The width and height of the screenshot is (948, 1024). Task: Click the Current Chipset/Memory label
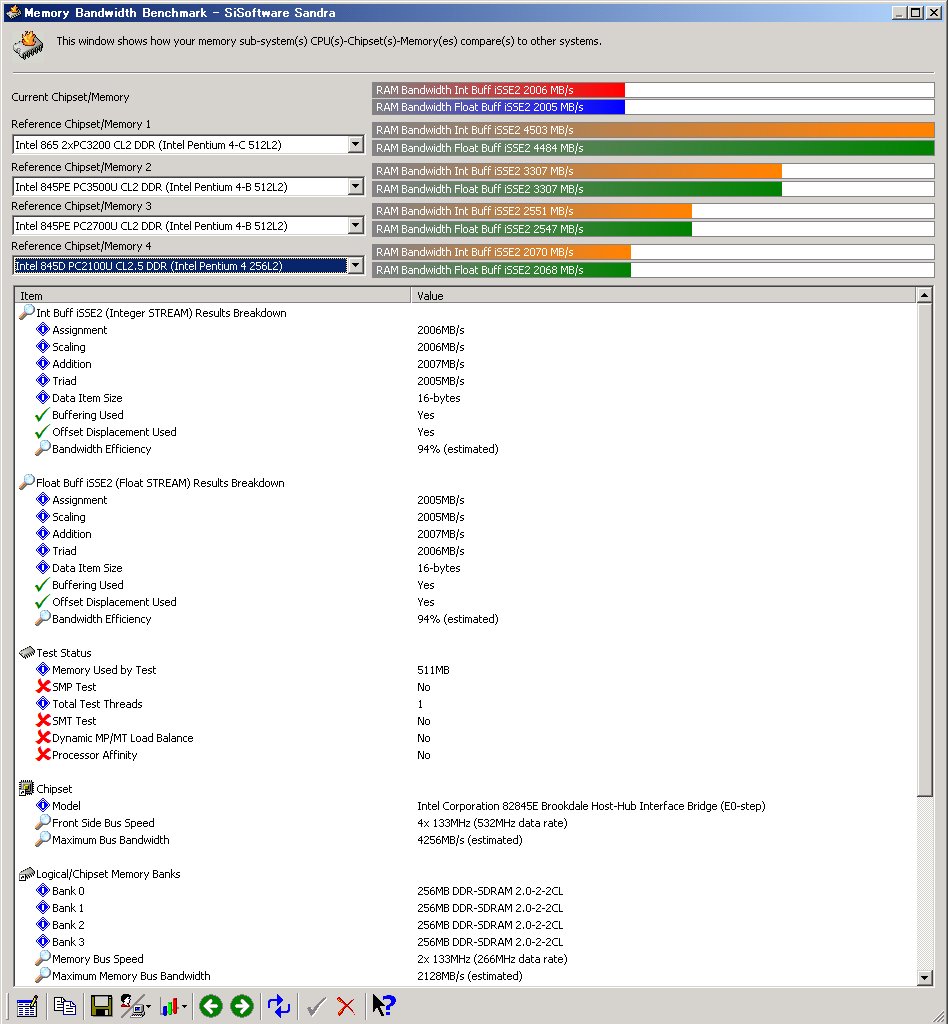coord(70,97)
